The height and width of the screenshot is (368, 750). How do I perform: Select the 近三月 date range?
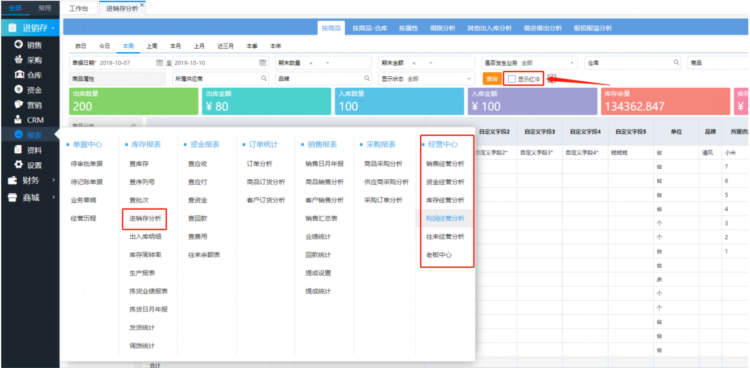pyautogui.click(x=226, y=46)
